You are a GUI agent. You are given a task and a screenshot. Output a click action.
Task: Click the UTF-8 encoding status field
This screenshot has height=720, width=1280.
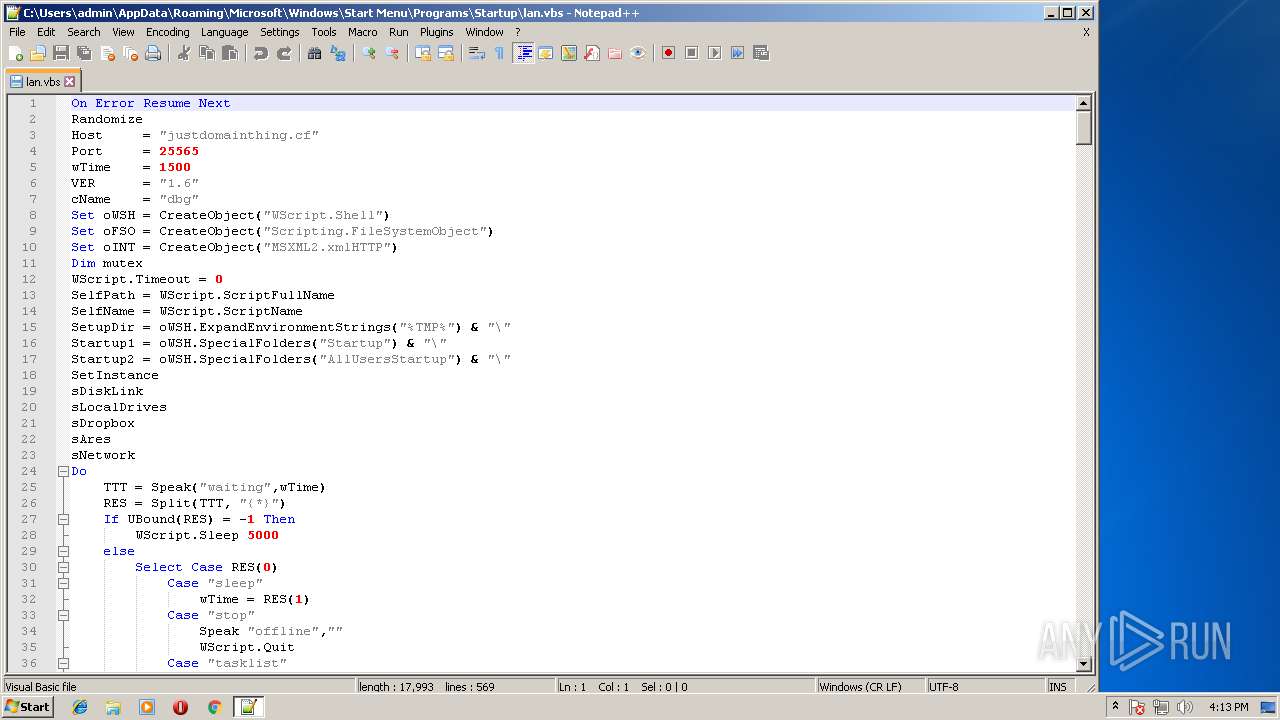click(985, 687)
